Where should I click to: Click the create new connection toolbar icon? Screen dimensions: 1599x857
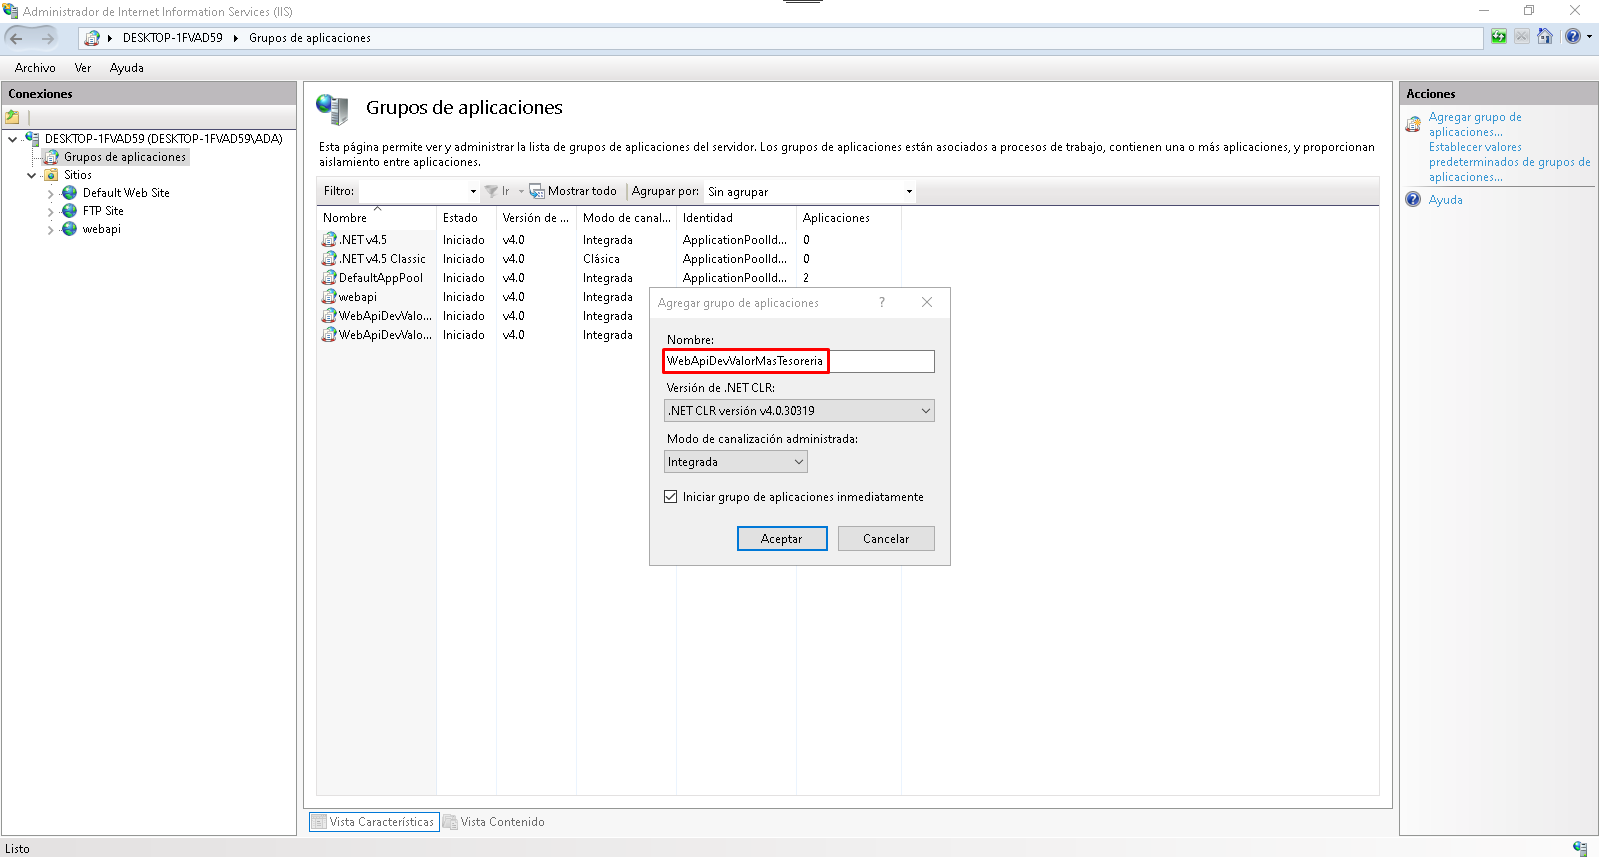(13, 117)
